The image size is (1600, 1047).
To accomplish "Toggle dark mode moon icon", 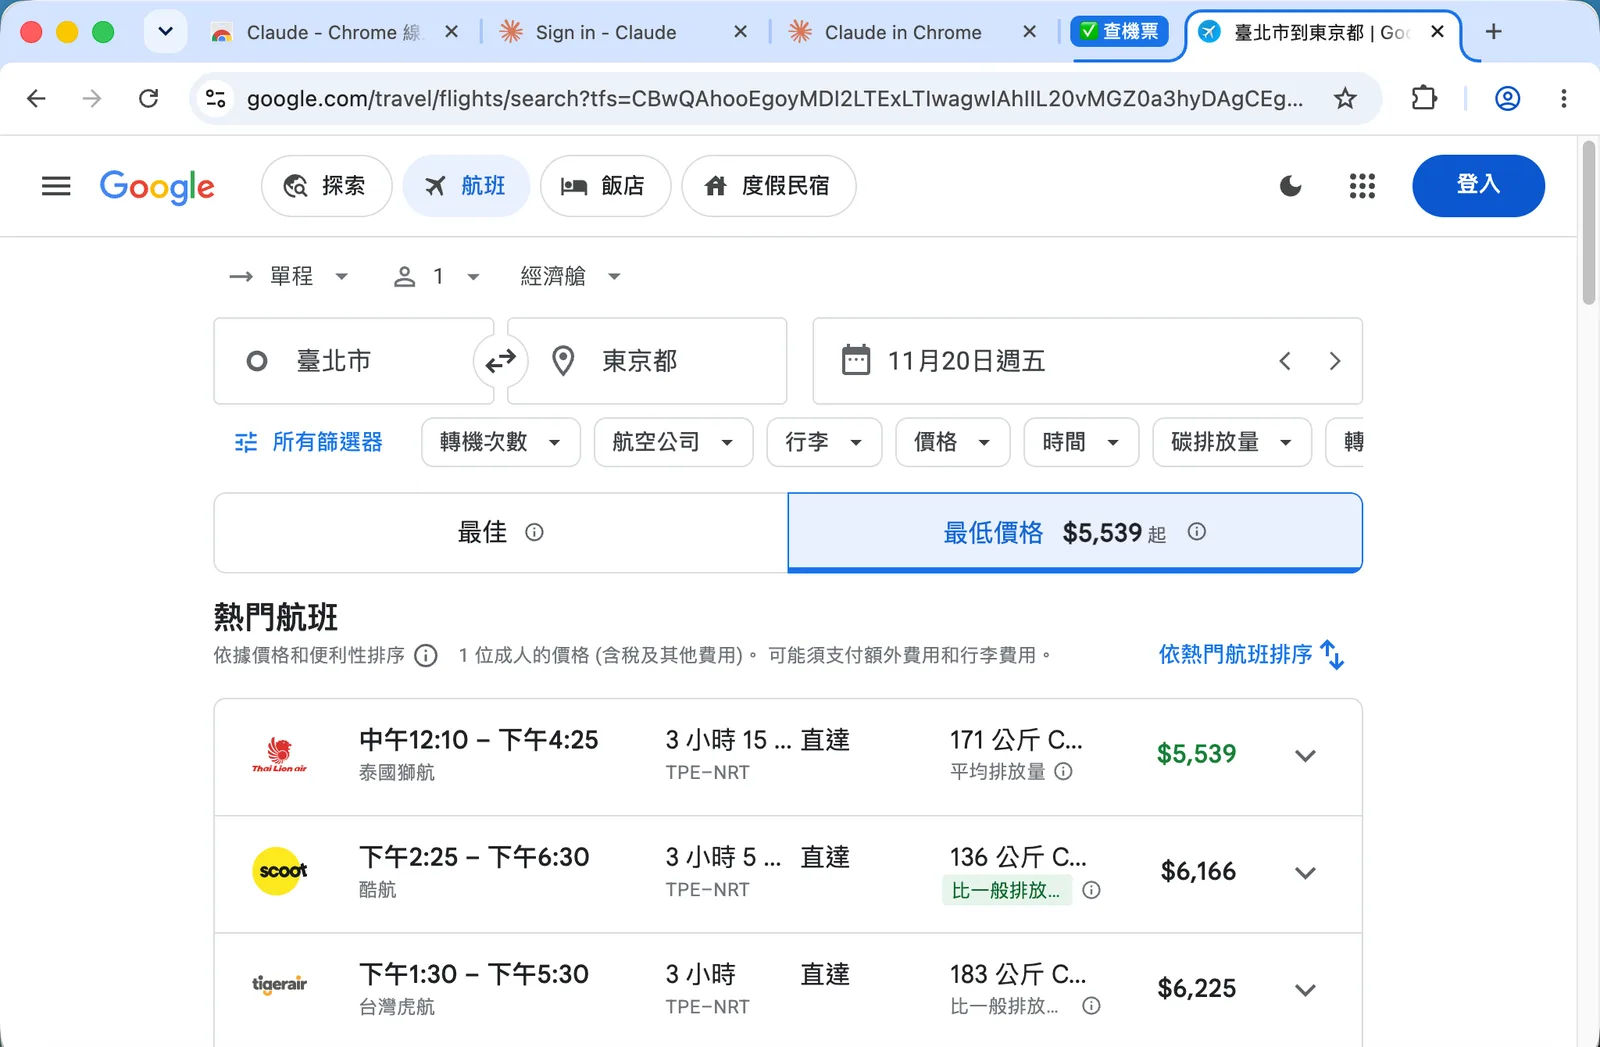I will 1291,186.
